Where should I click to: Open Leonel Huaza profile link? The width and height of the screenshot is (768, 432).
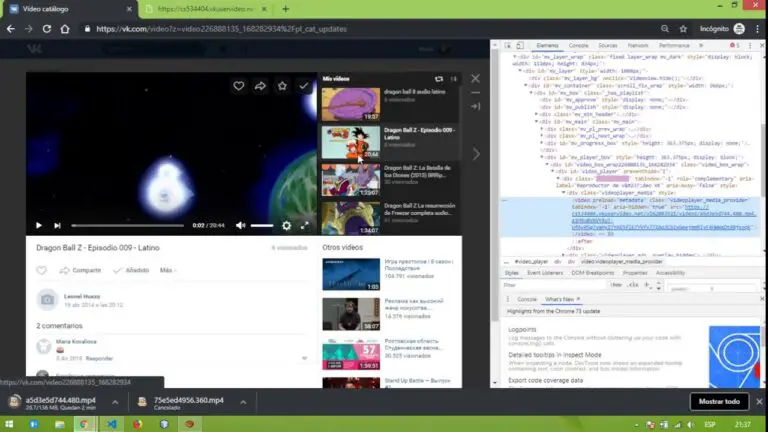point(82,296)
